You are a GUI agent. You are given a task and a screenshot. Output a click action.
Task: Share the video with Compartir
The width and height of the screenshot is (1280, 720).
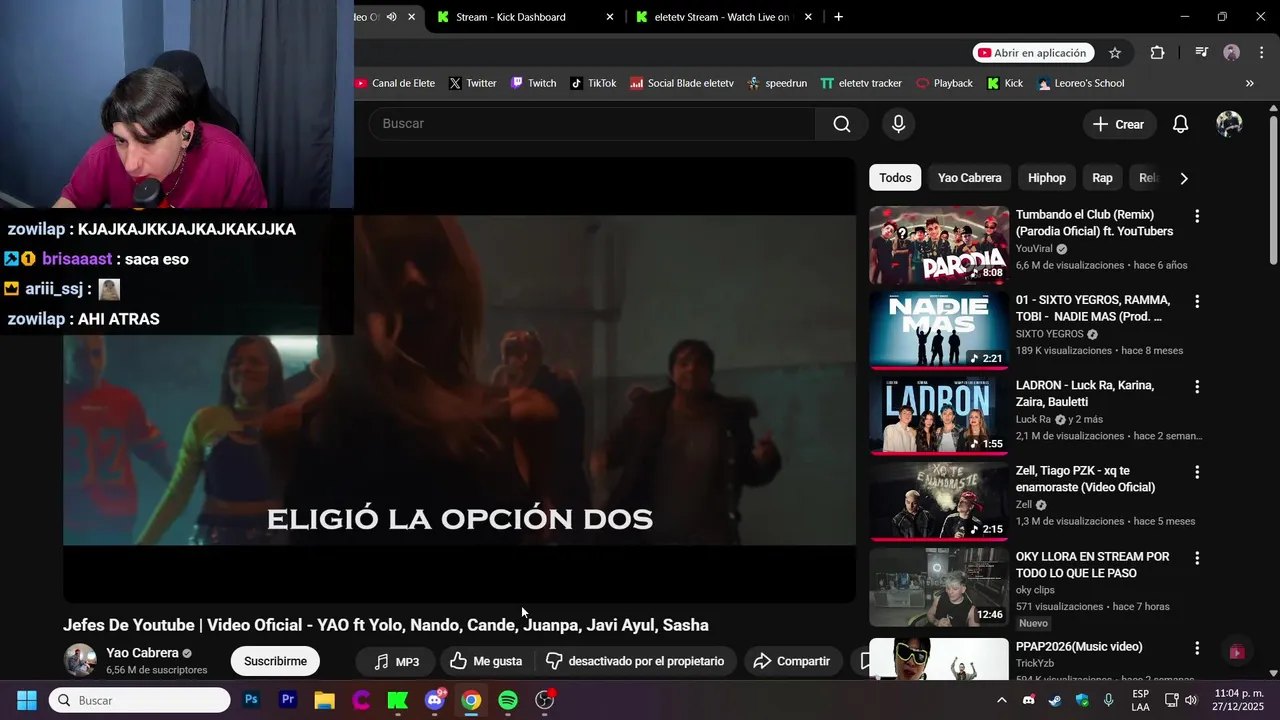coord(791,661)
